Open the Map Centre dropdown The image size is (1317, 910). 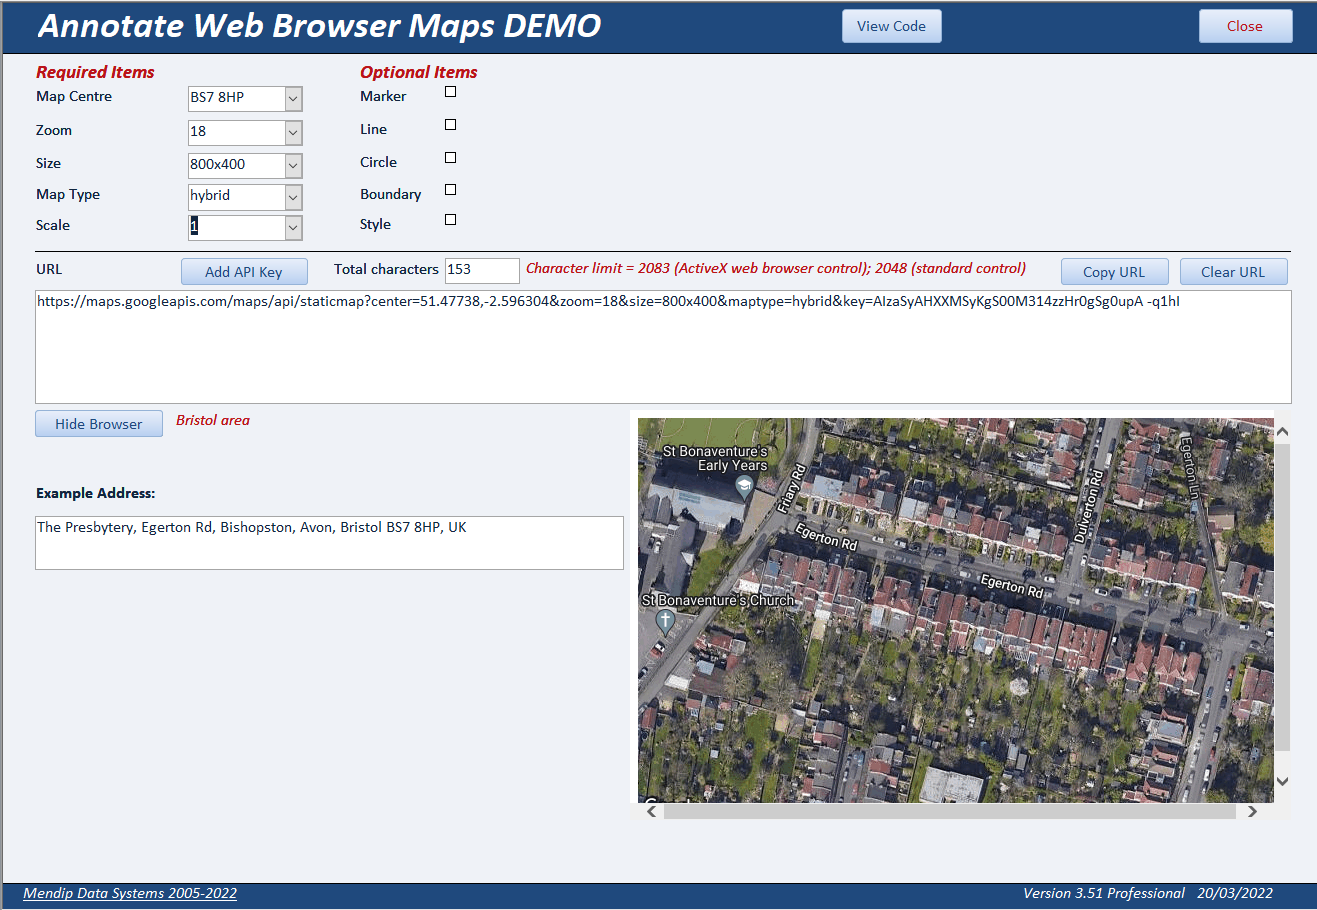click(293, 98)
